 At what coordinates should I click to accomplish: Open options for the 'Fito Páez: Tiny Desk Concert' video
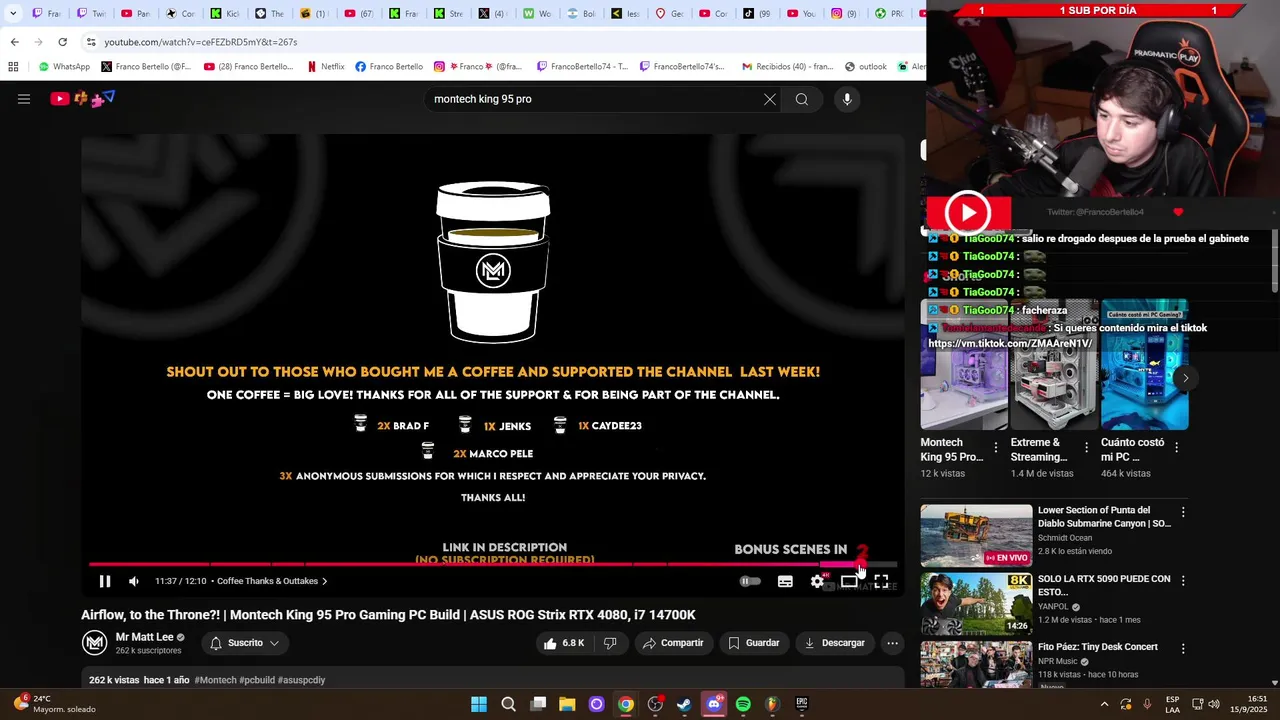click(x=1183, y=648)
